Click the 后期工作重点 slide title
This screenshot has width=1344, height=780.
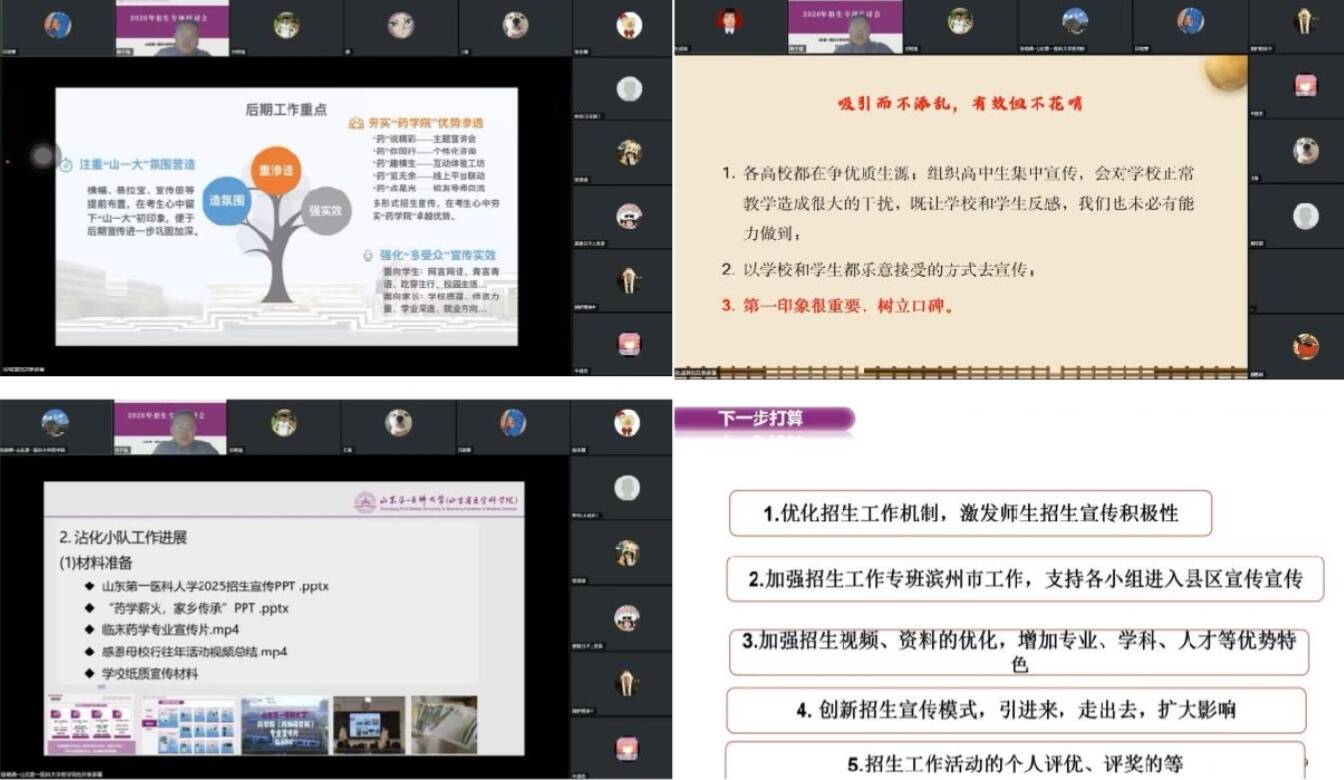286,110
